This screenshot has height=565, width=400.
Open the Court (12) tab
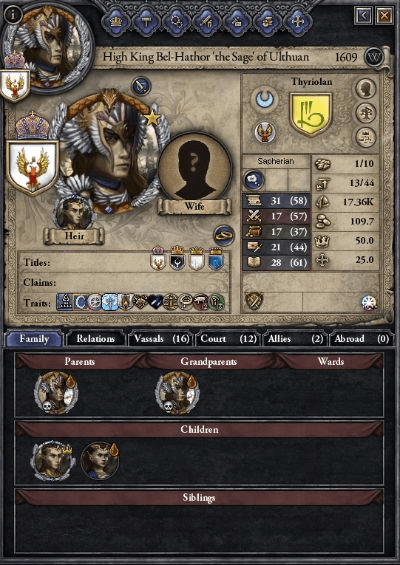click(229, 339)
